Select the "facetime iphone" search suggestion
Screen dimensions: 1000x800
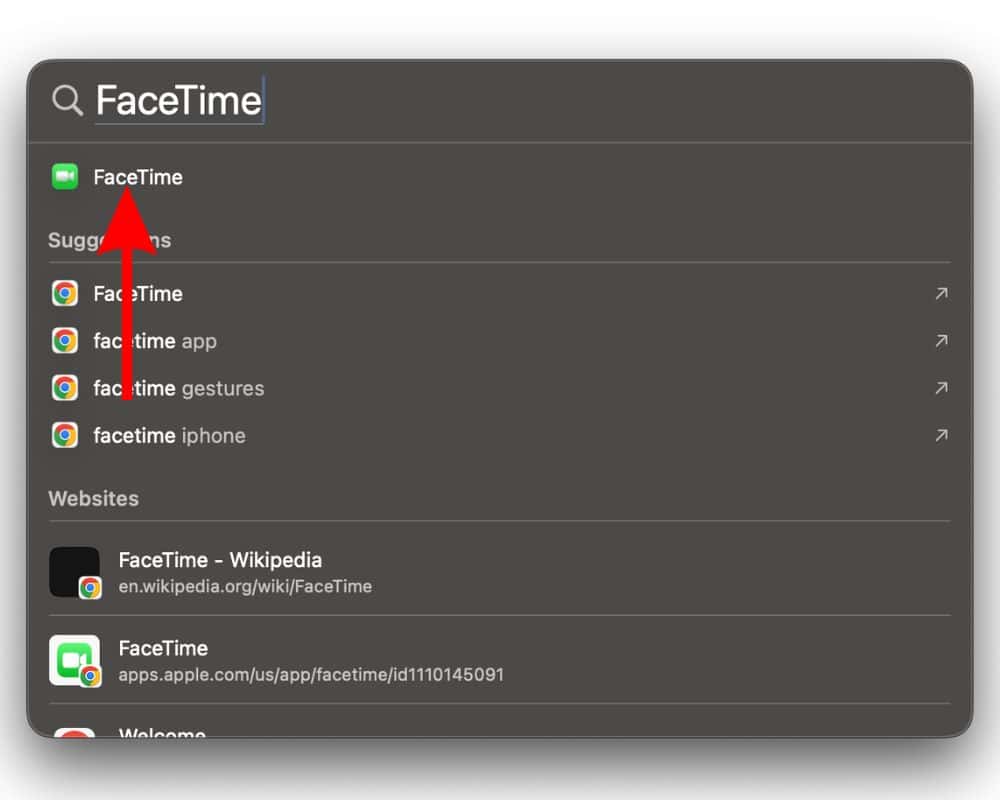coord(169,435)
